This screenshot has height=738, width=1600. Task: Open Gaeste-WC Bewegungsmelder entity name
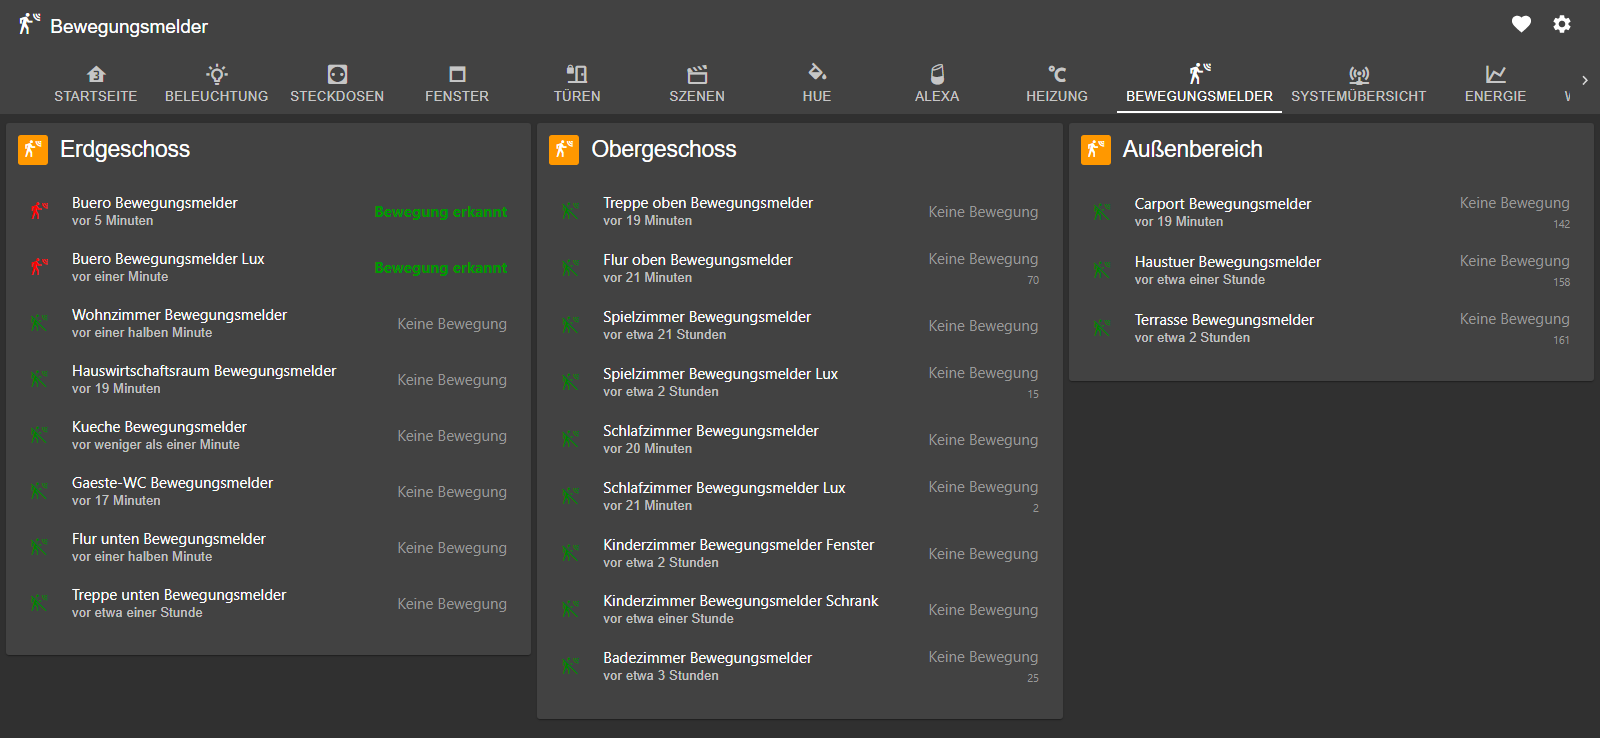pyautogui.click(x=172, y=483)
